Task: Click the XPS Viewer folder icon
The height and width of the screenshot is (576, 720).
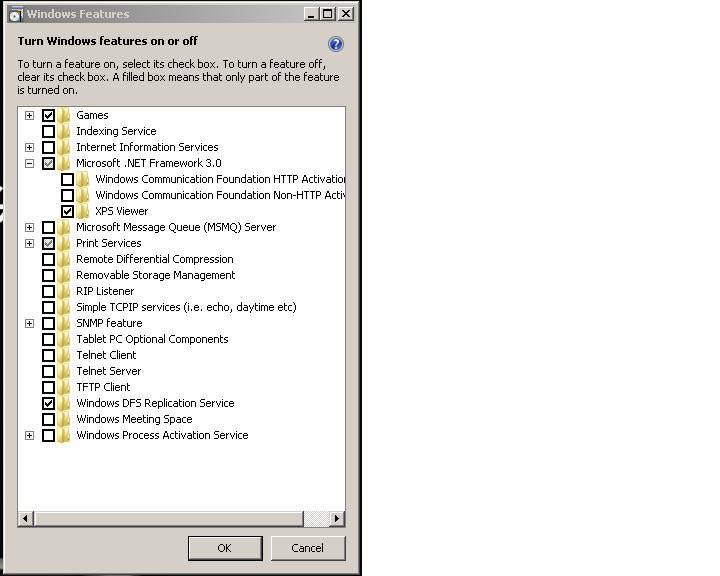Action: coord(83,211)
